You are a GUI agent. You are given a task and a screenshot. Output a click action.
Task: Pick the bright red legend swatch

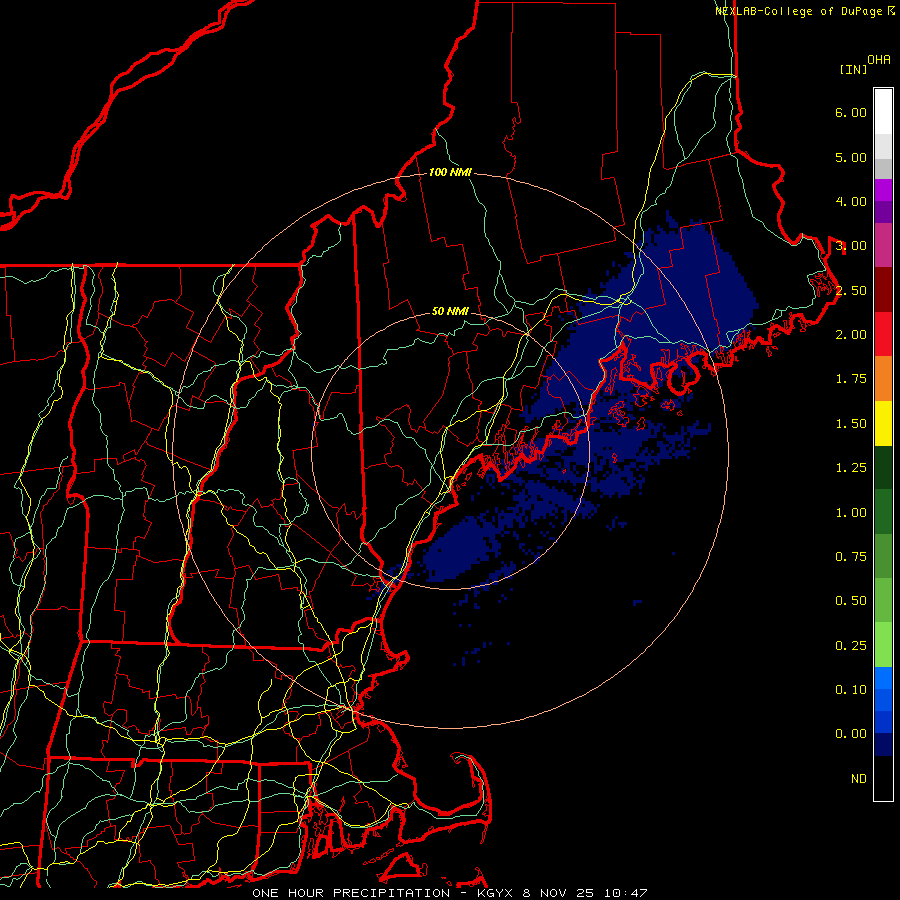pyautogui.click(x=883, y=334)
